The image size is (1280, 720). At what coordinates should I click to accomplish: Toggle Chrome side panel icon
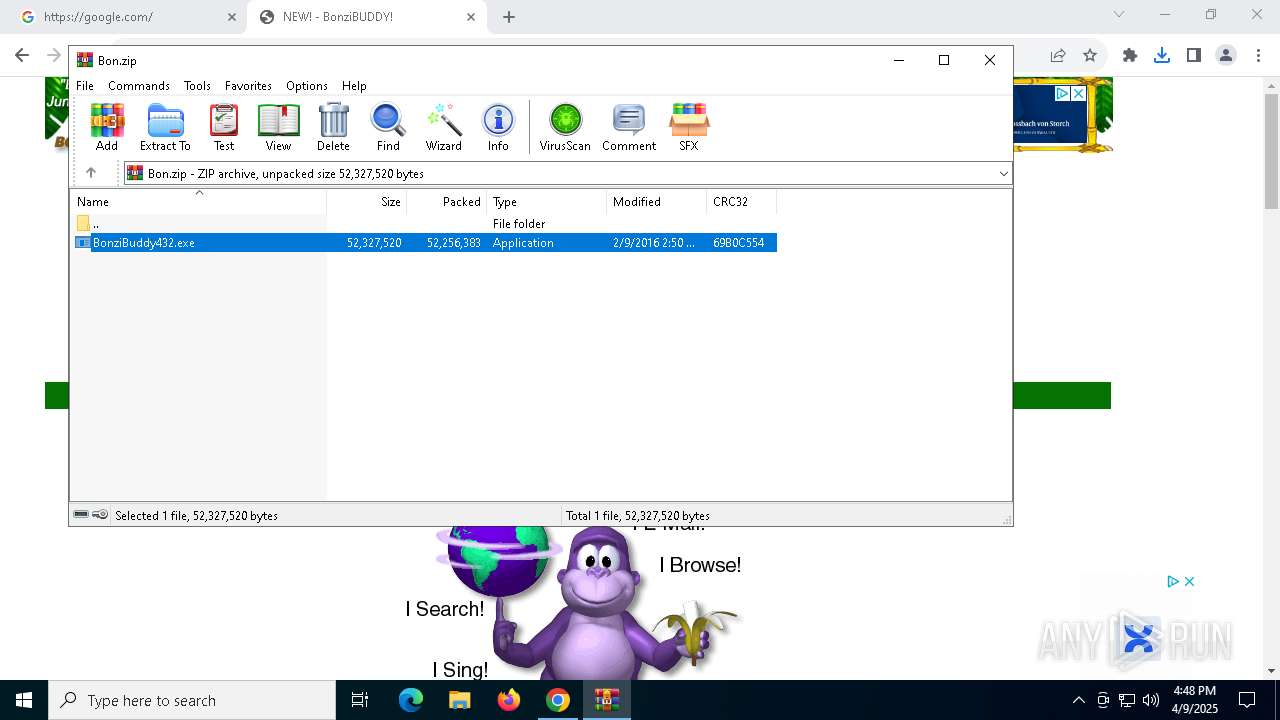click(1194, 55)
